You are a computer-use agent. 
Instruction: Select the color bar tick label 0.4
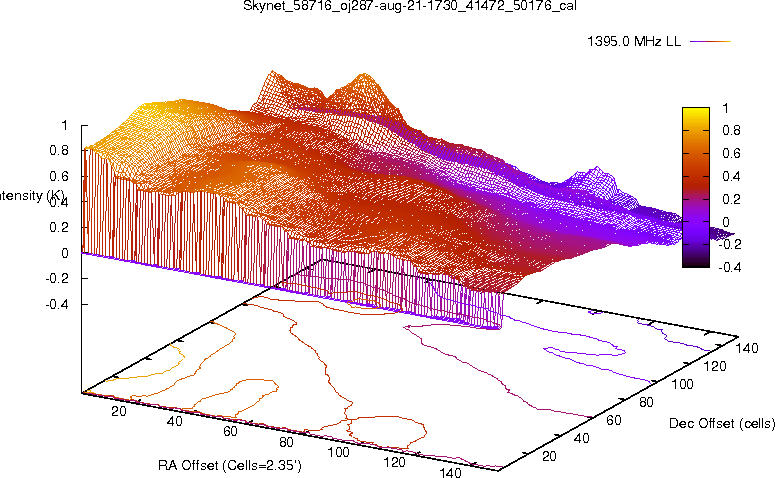point(731,176)
